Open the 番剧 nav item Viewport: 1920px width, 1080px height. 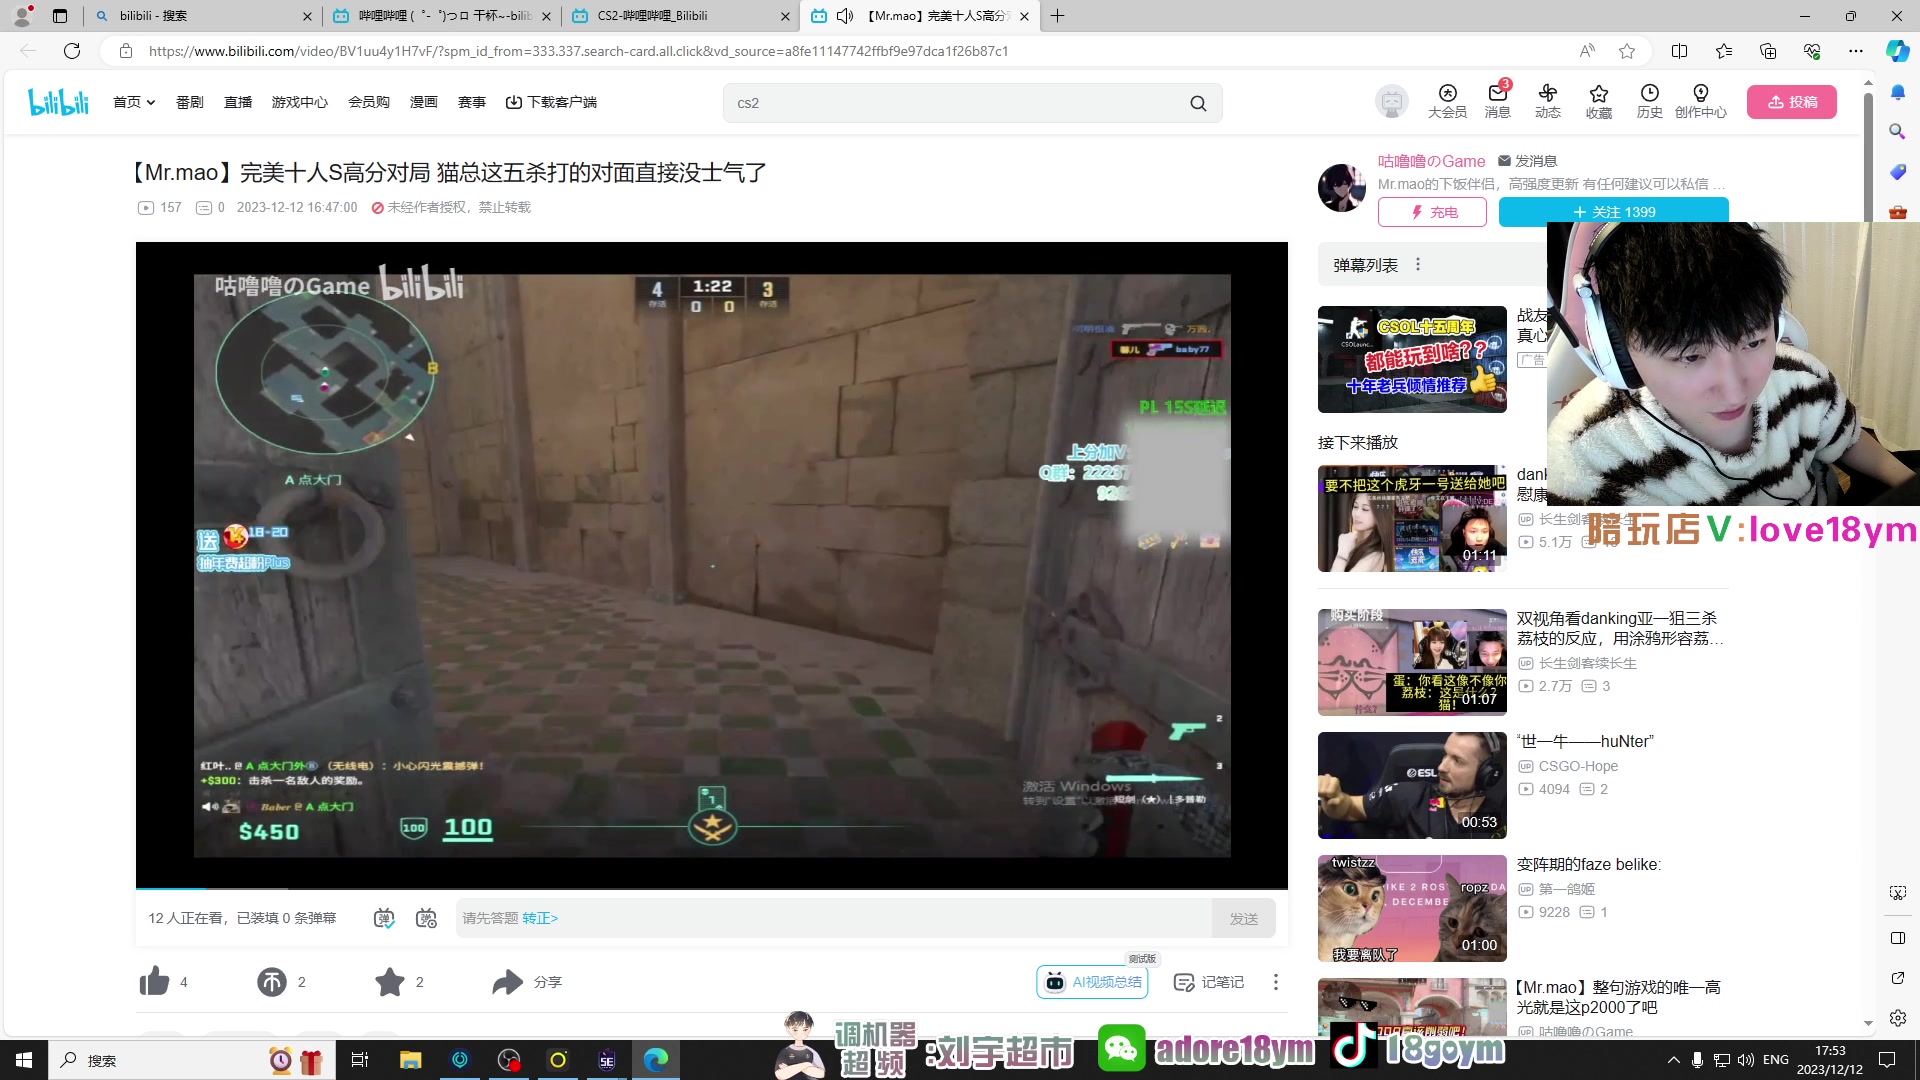coord(190,102)
